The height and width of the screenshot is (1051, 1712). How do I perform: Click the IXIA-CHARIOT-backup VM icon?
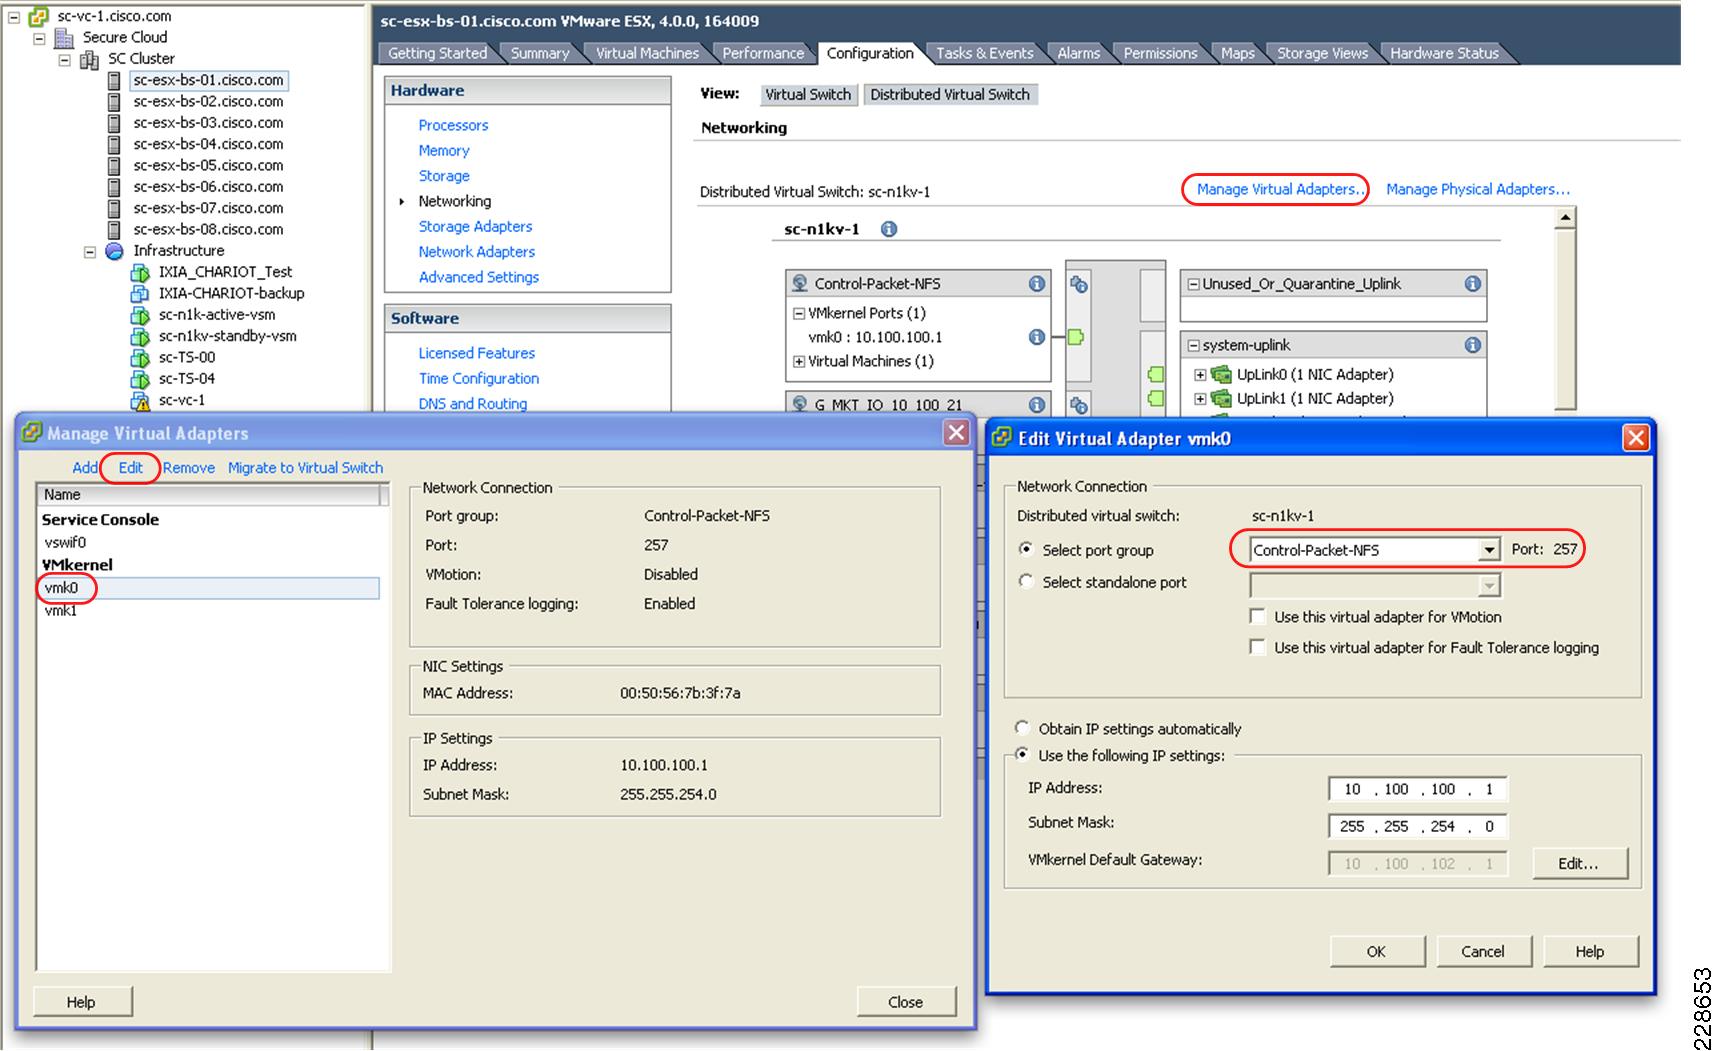coord(140,293)
